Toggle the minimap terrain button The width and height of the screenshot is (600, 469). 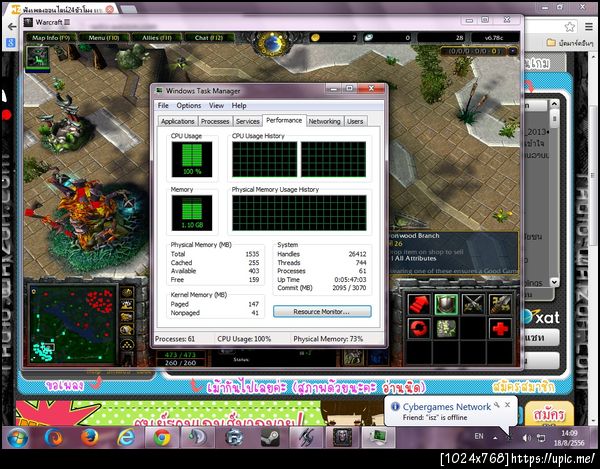tap(127, 305)
